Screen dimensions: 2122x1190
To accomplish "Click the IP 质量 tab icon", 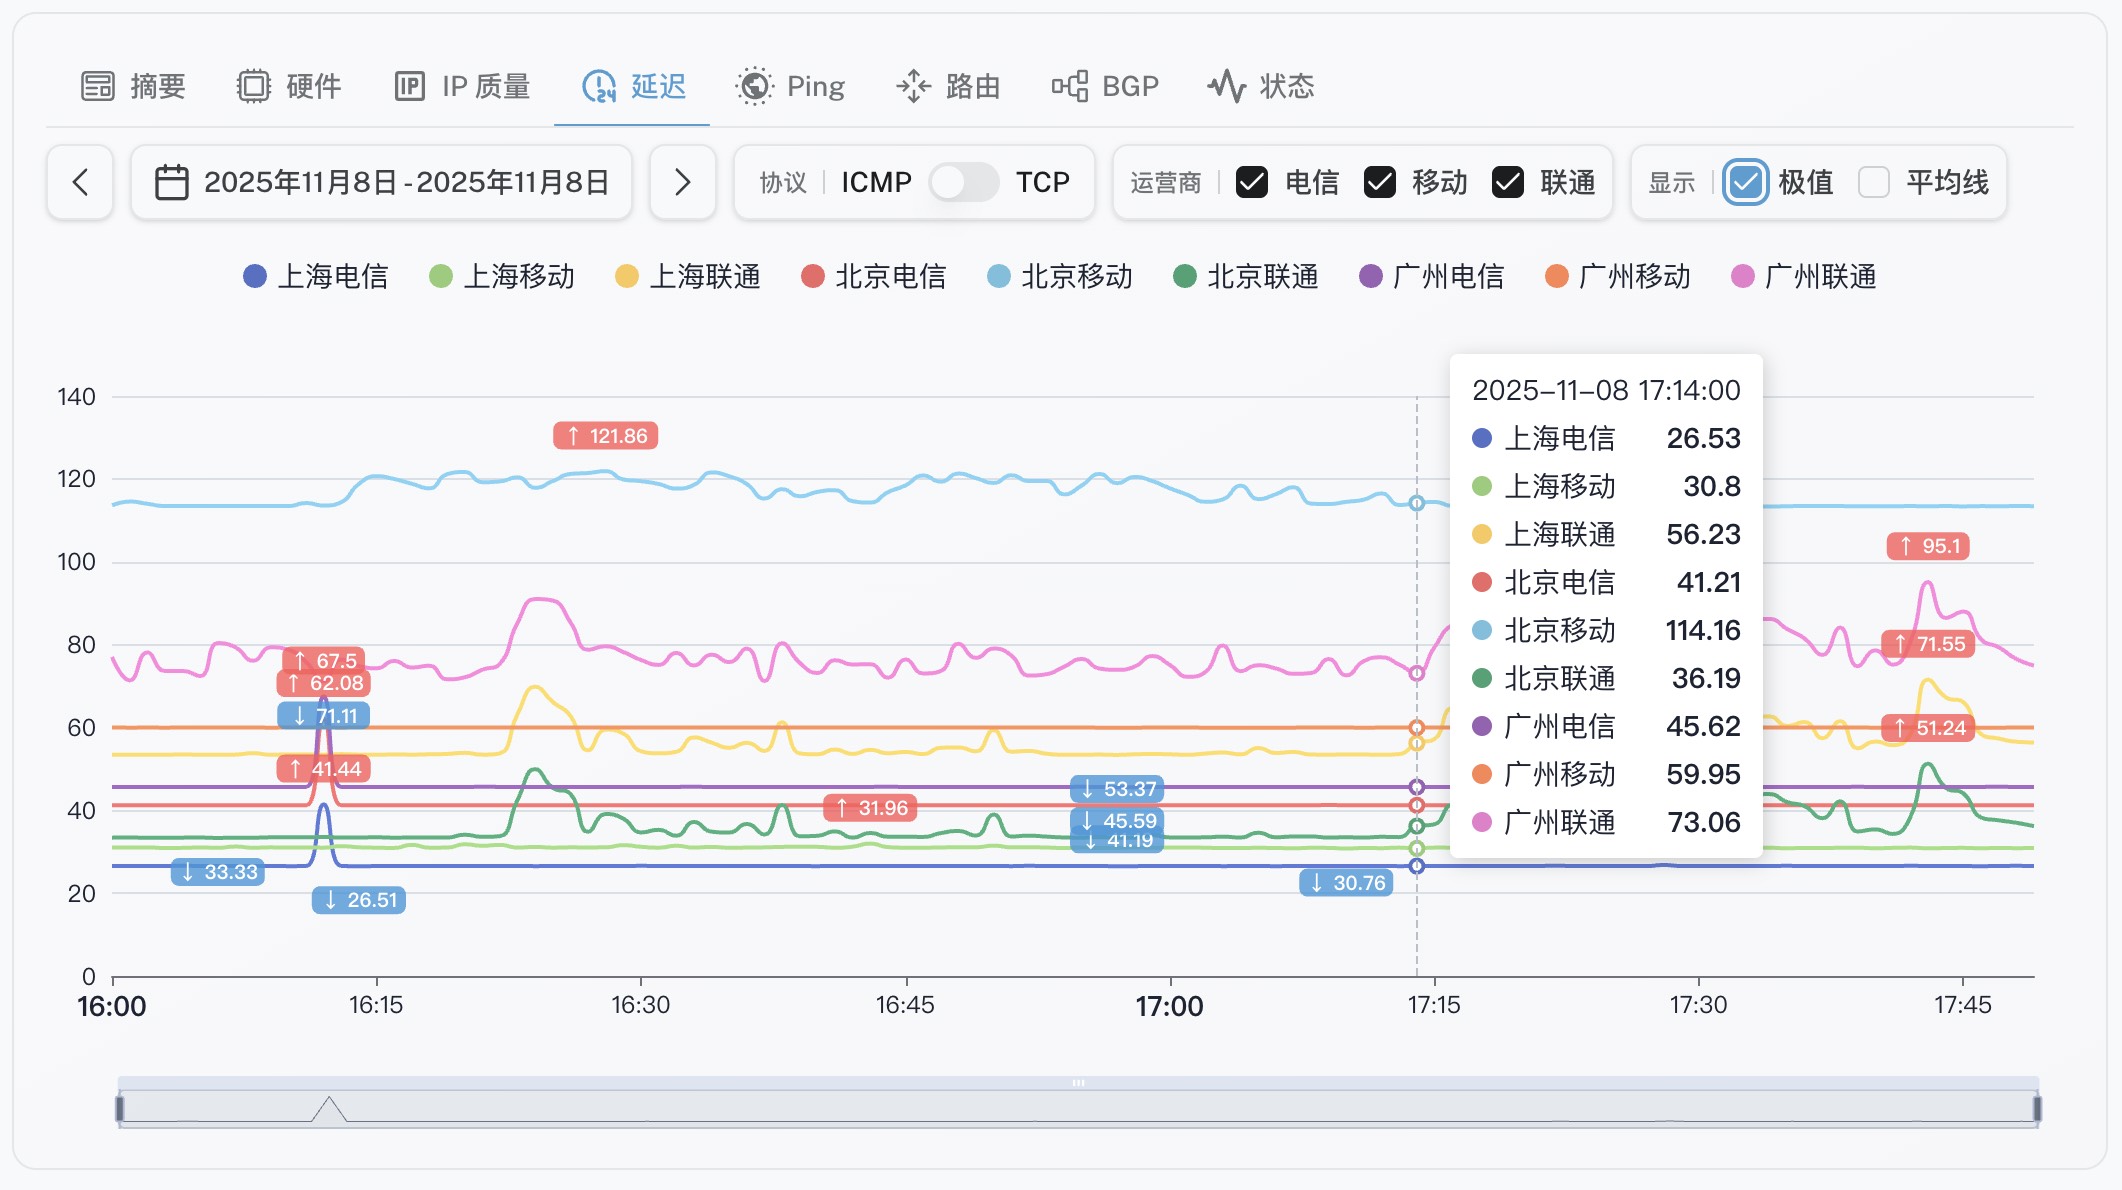I will click(410, 87).
